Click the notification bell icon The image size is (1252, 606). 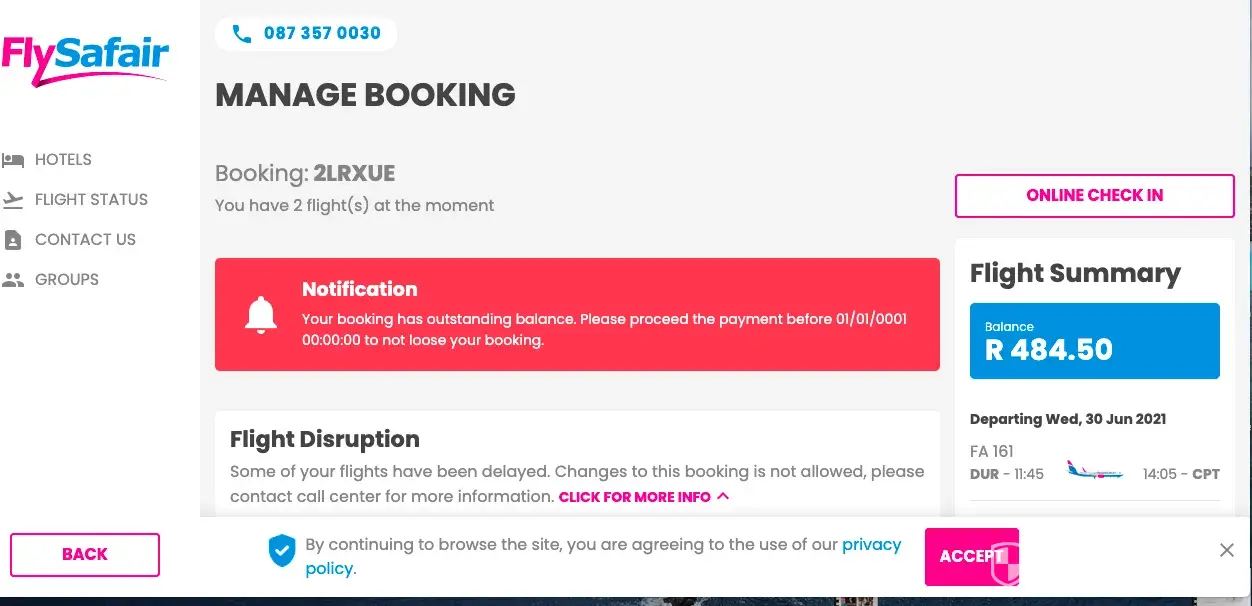pos(260,315)
